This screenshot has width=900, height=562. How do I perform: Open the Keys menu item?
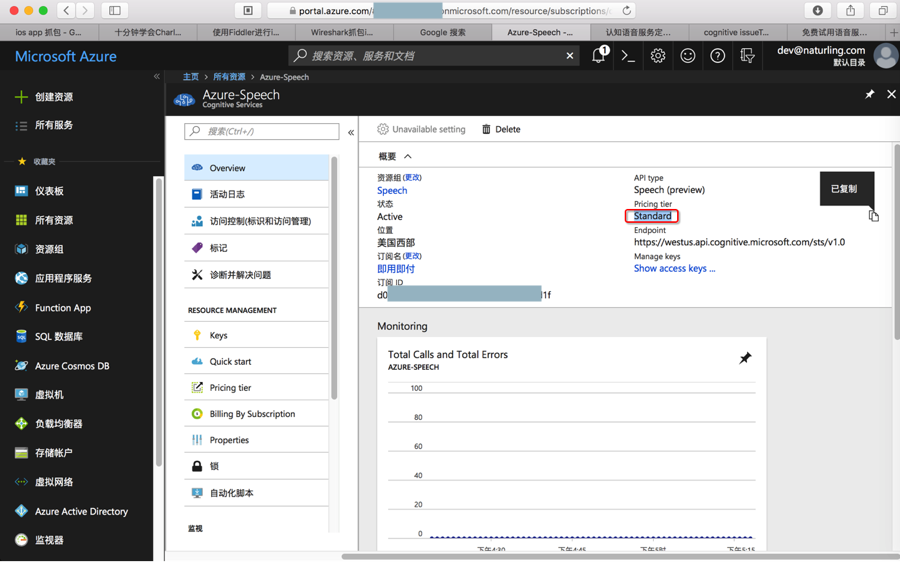pyautogui.click(x=219, y=335)
